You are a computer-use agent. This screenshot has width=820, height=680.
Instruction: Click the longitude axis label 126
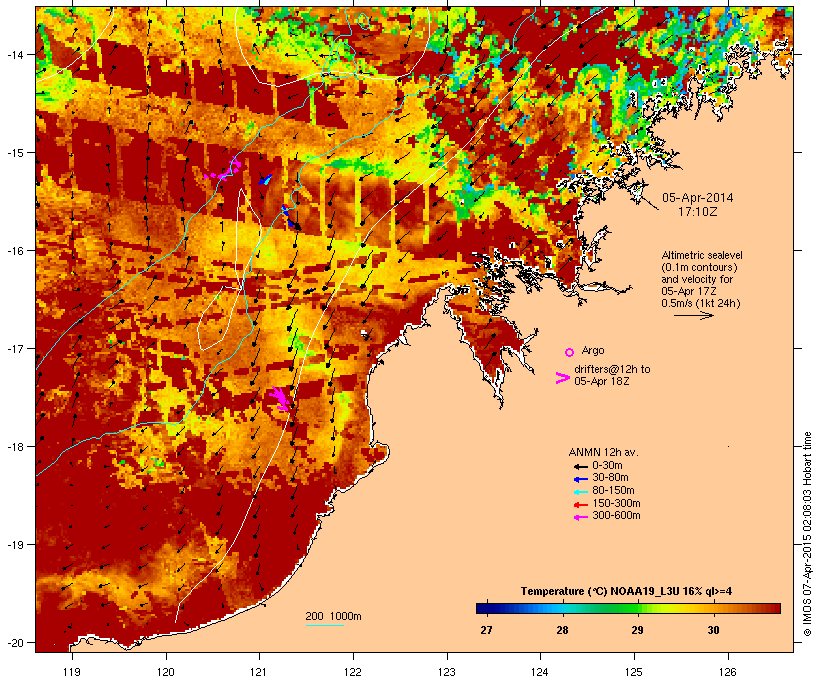click(728, 672)
